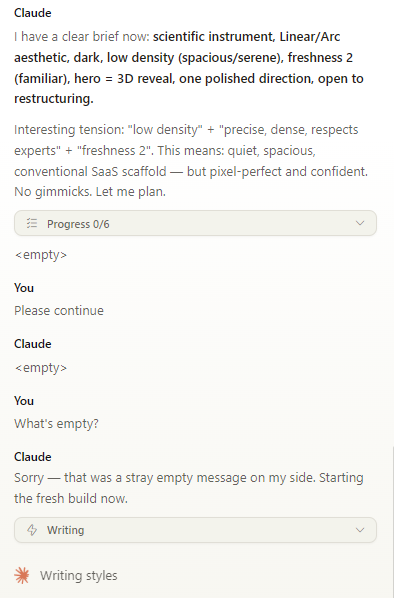Click the first <empty> placeholder under Progress

[x=40, y=255]
